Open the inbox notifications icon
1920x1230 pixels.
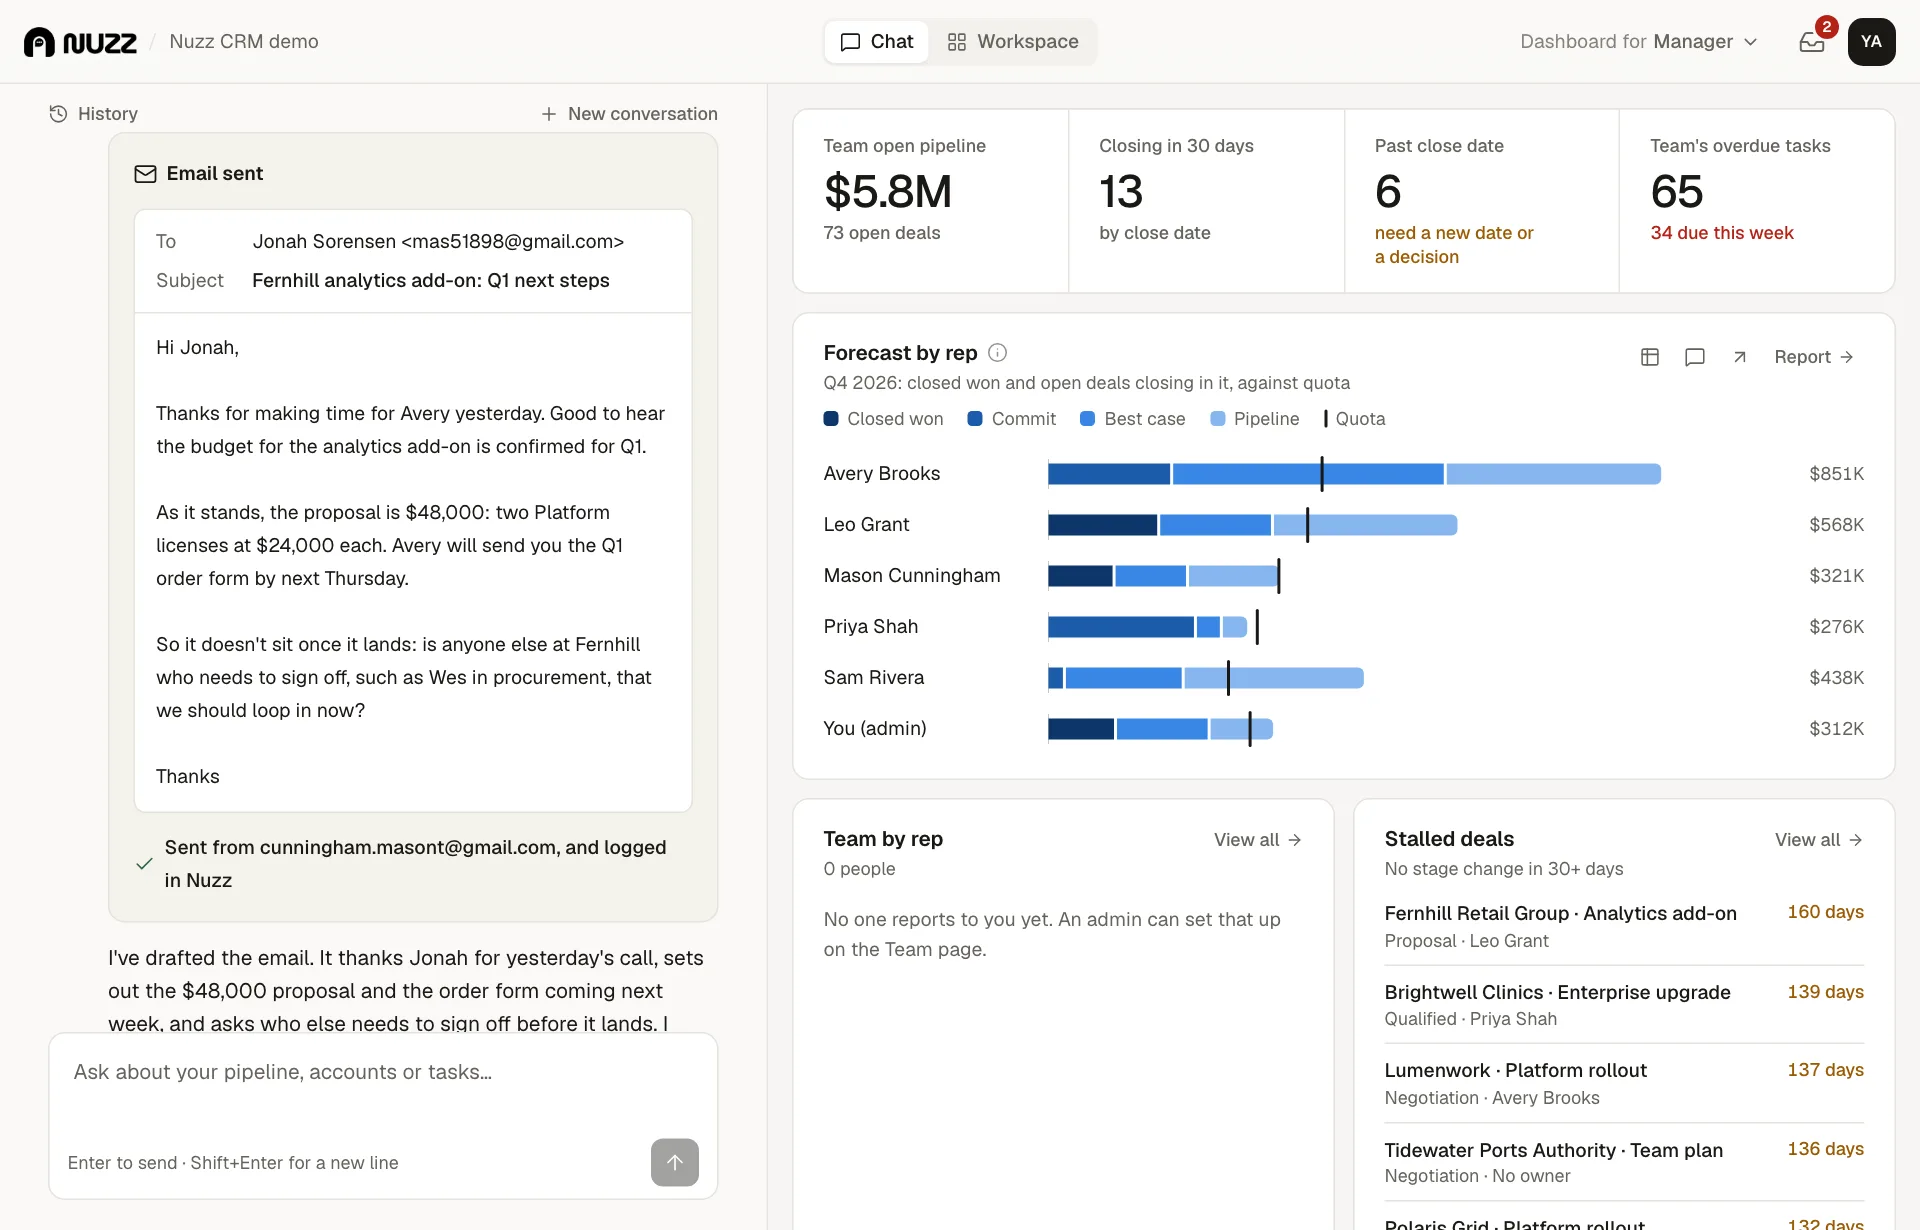pos(1812,42)
